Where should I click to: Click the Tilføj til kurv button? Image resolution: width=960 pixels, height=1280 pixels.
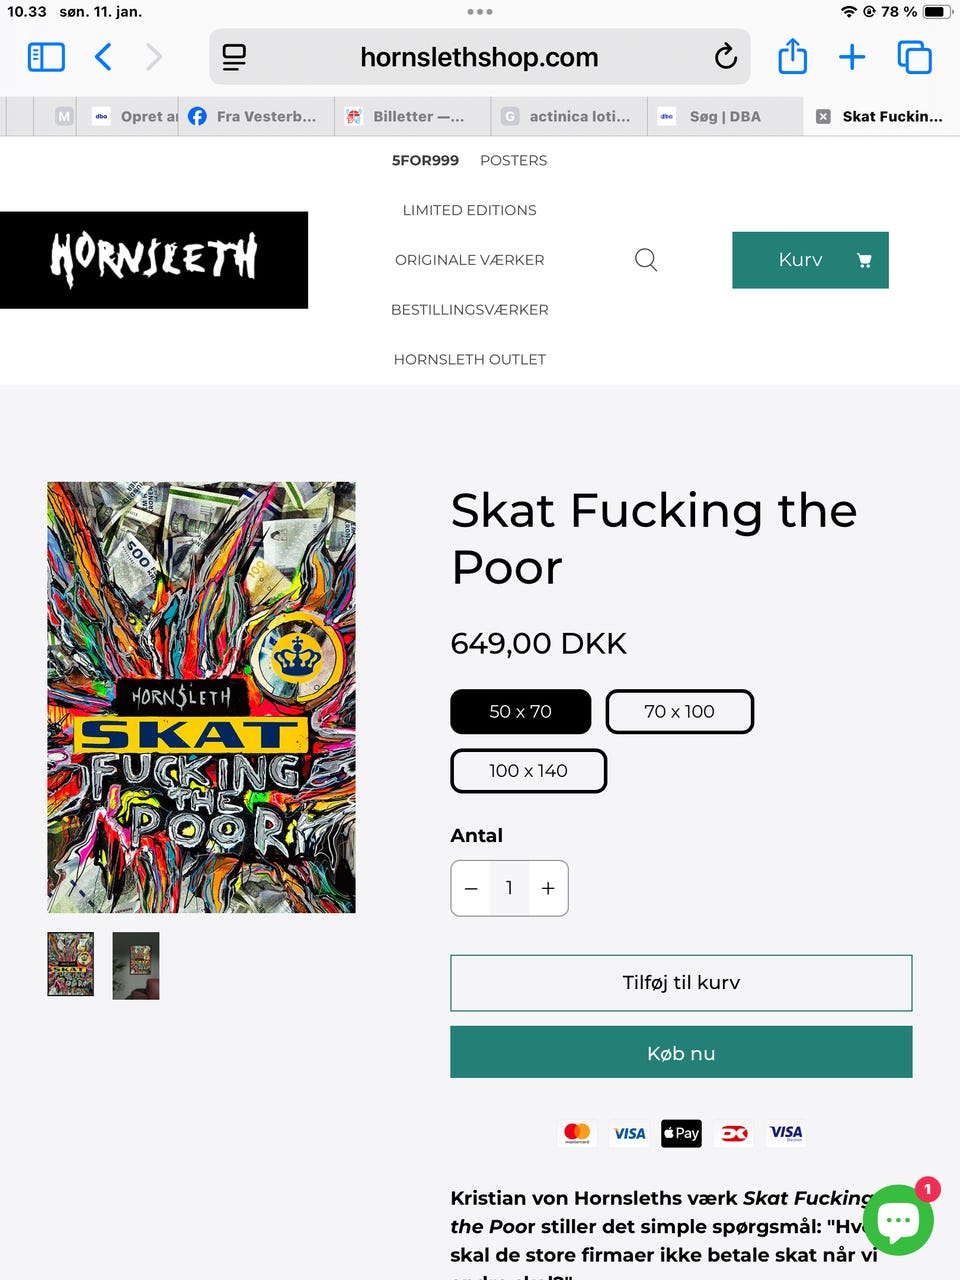(x=681, y=983)
